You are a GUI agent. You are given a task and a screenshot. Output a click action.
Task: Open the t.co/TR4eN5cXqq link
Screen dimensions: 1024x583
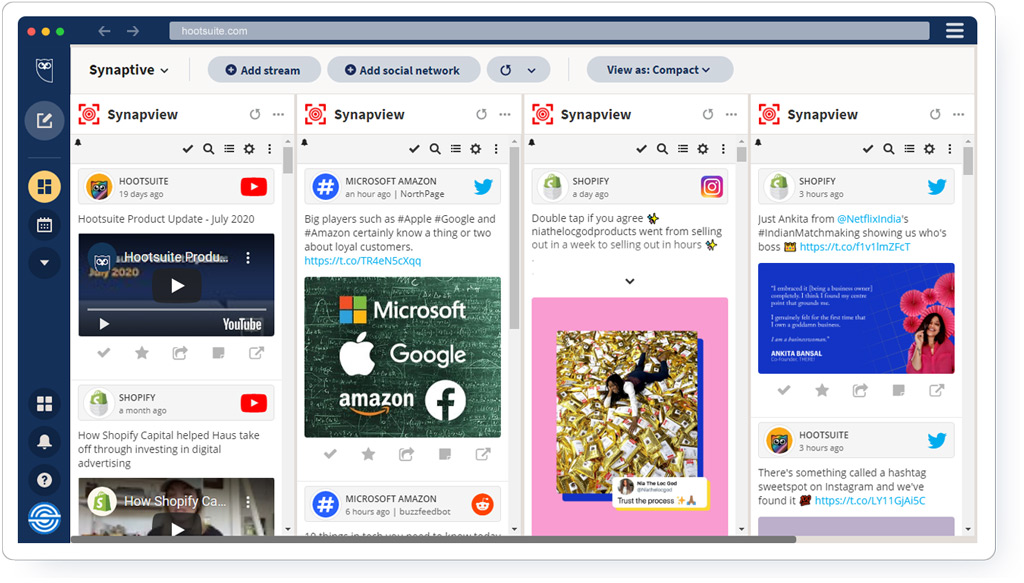click(362, 260)
